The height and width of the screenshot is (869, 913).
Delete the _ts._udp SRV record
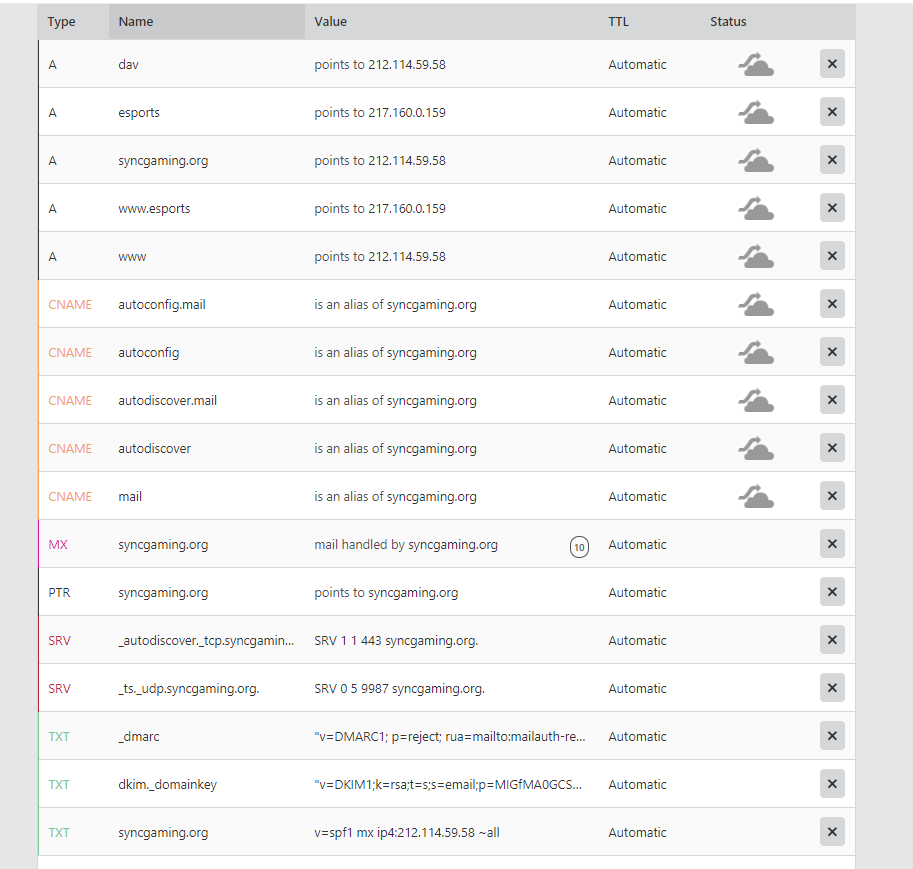(832, 688)
